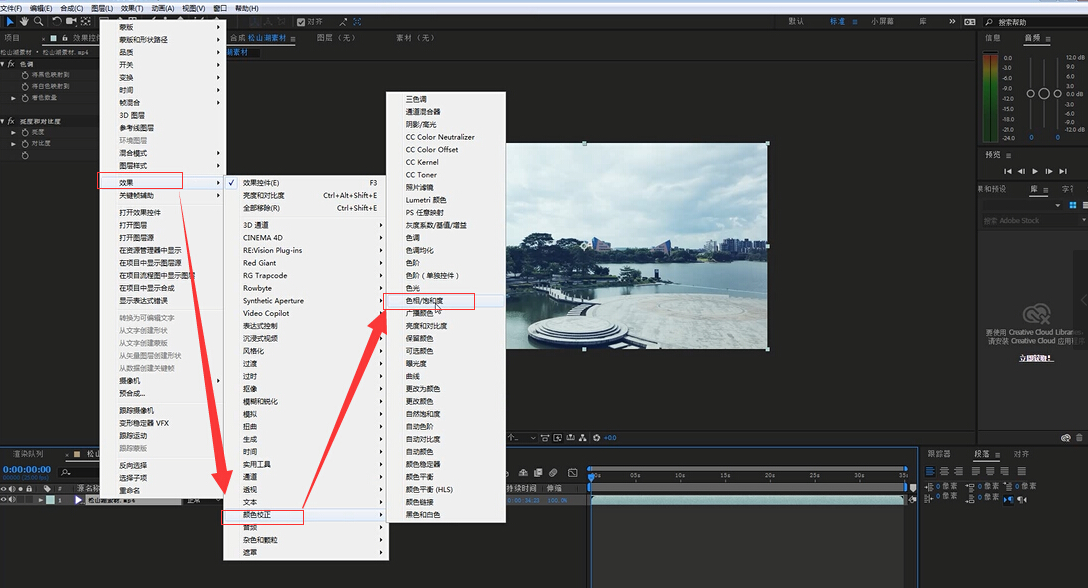Click the 搜索帮助 search field

pos(1037,22)
